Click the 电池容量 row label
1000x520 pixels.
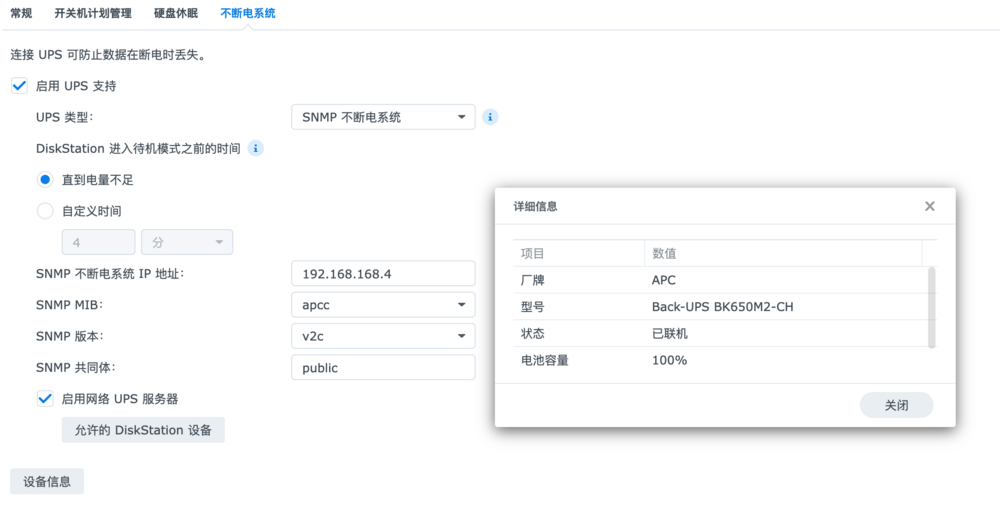(545, 360)
